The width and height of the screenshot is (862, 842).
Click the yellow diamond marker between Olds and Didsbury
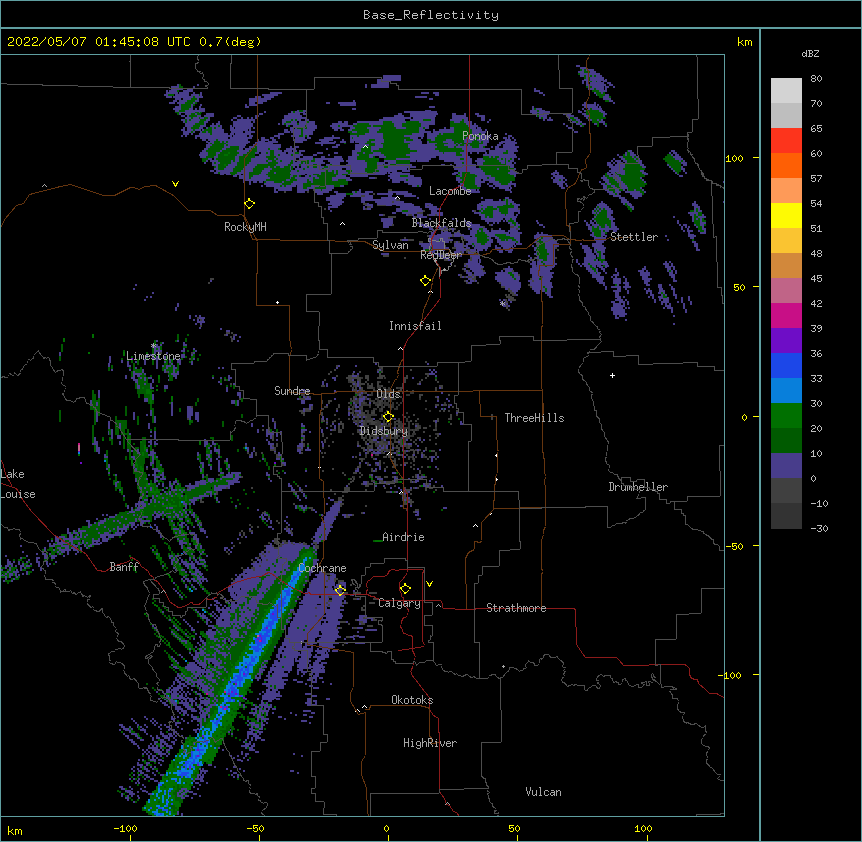click(388, 416)
